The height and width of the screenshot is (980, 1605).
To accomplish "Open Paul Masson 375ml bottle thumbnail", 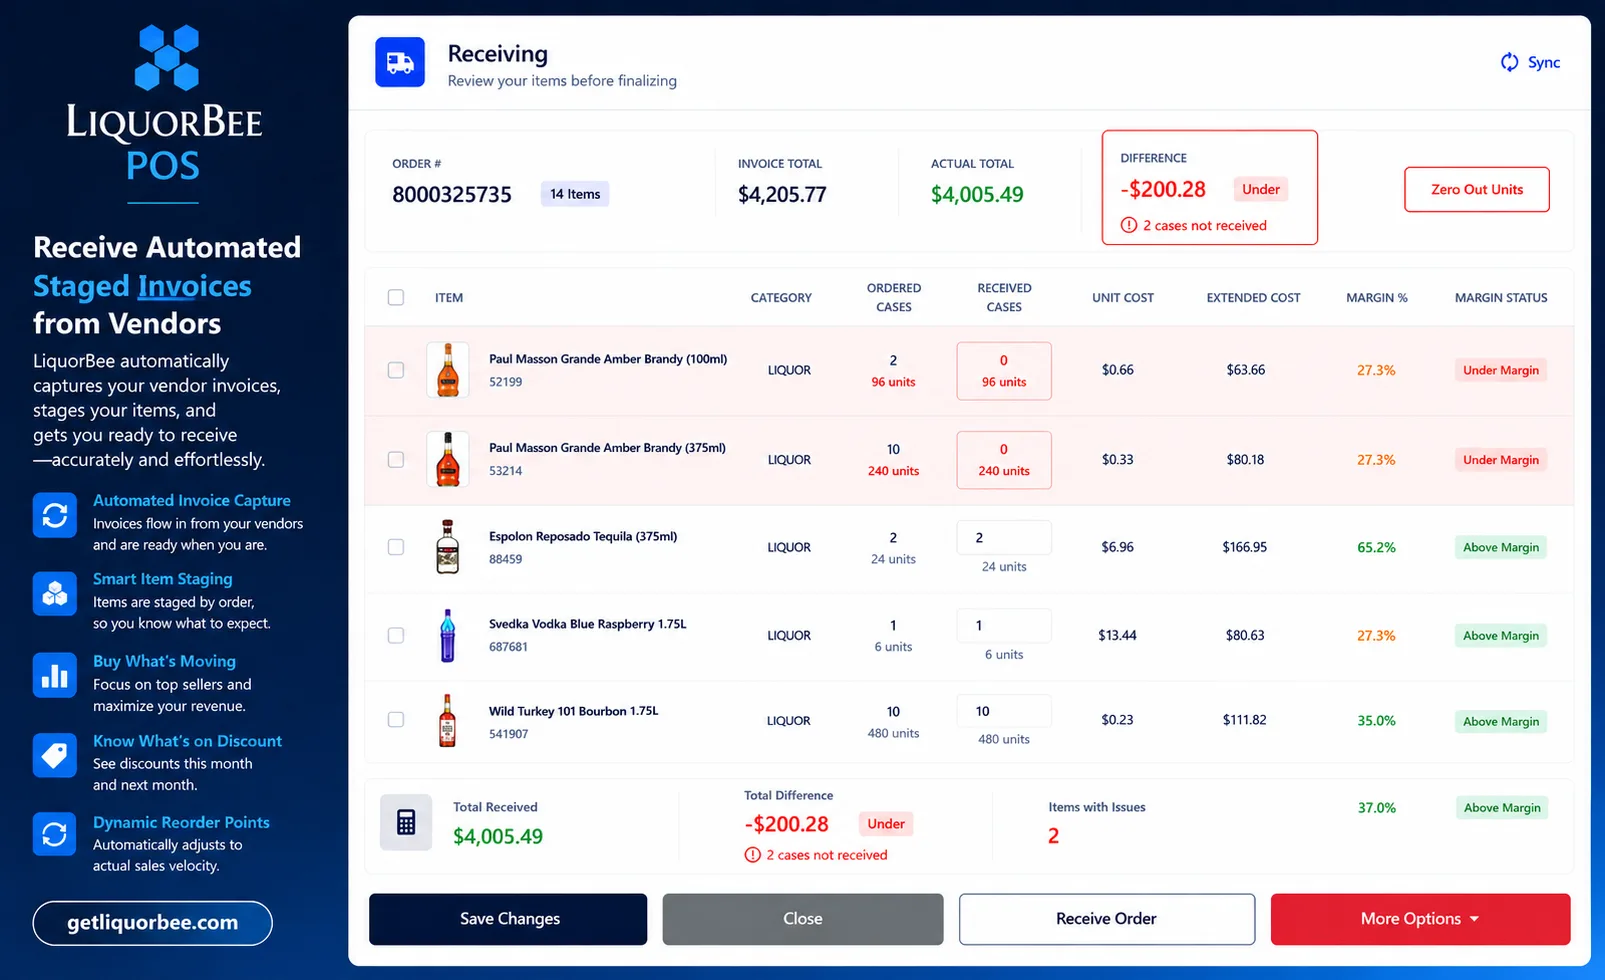I will coord(448,459).
